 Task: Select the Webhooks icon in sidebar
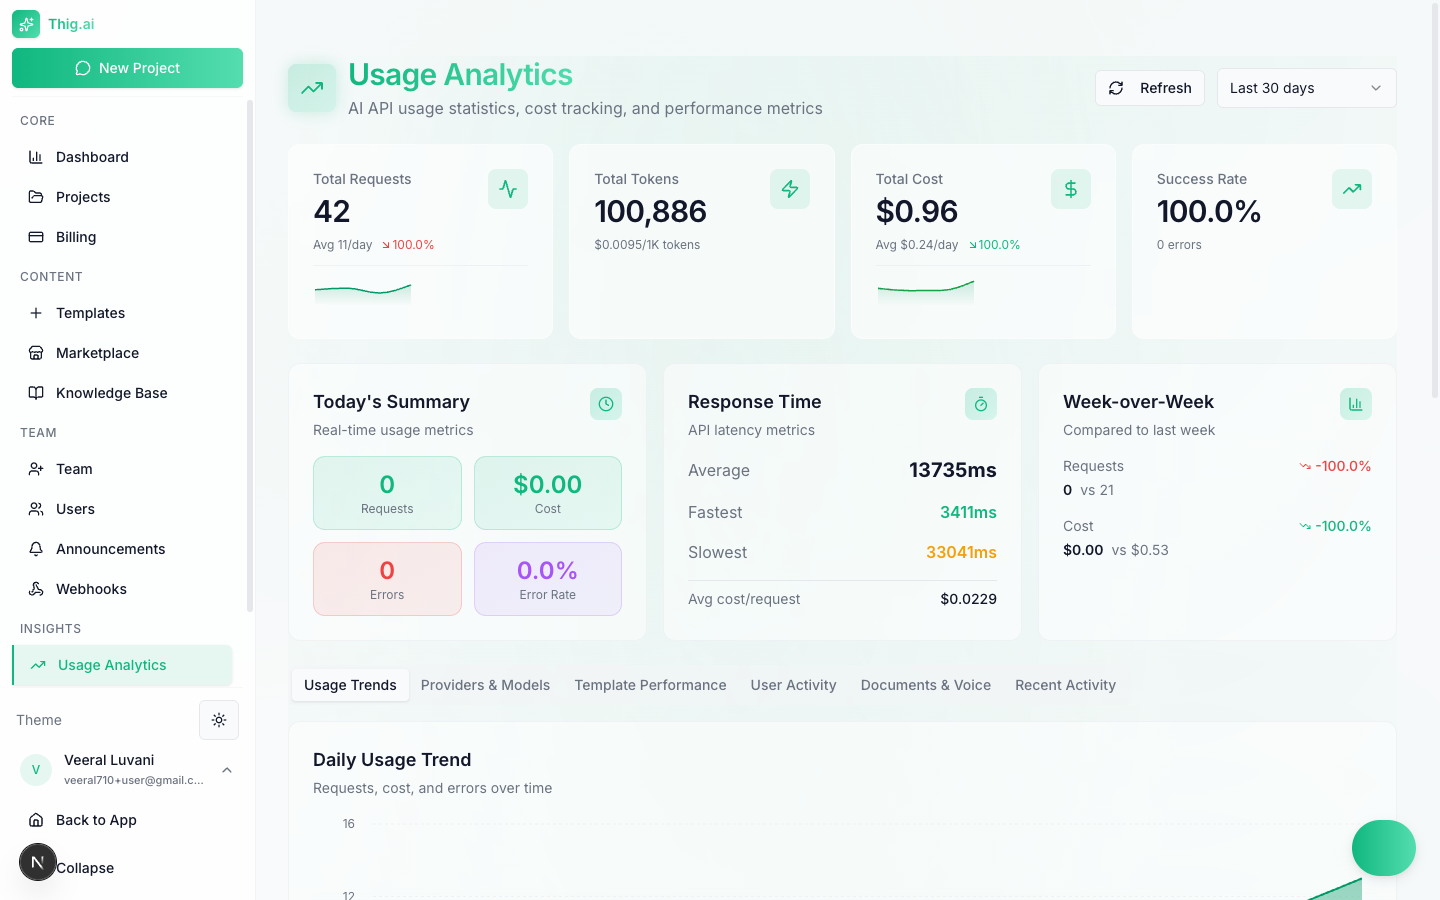tap(34, 588)
